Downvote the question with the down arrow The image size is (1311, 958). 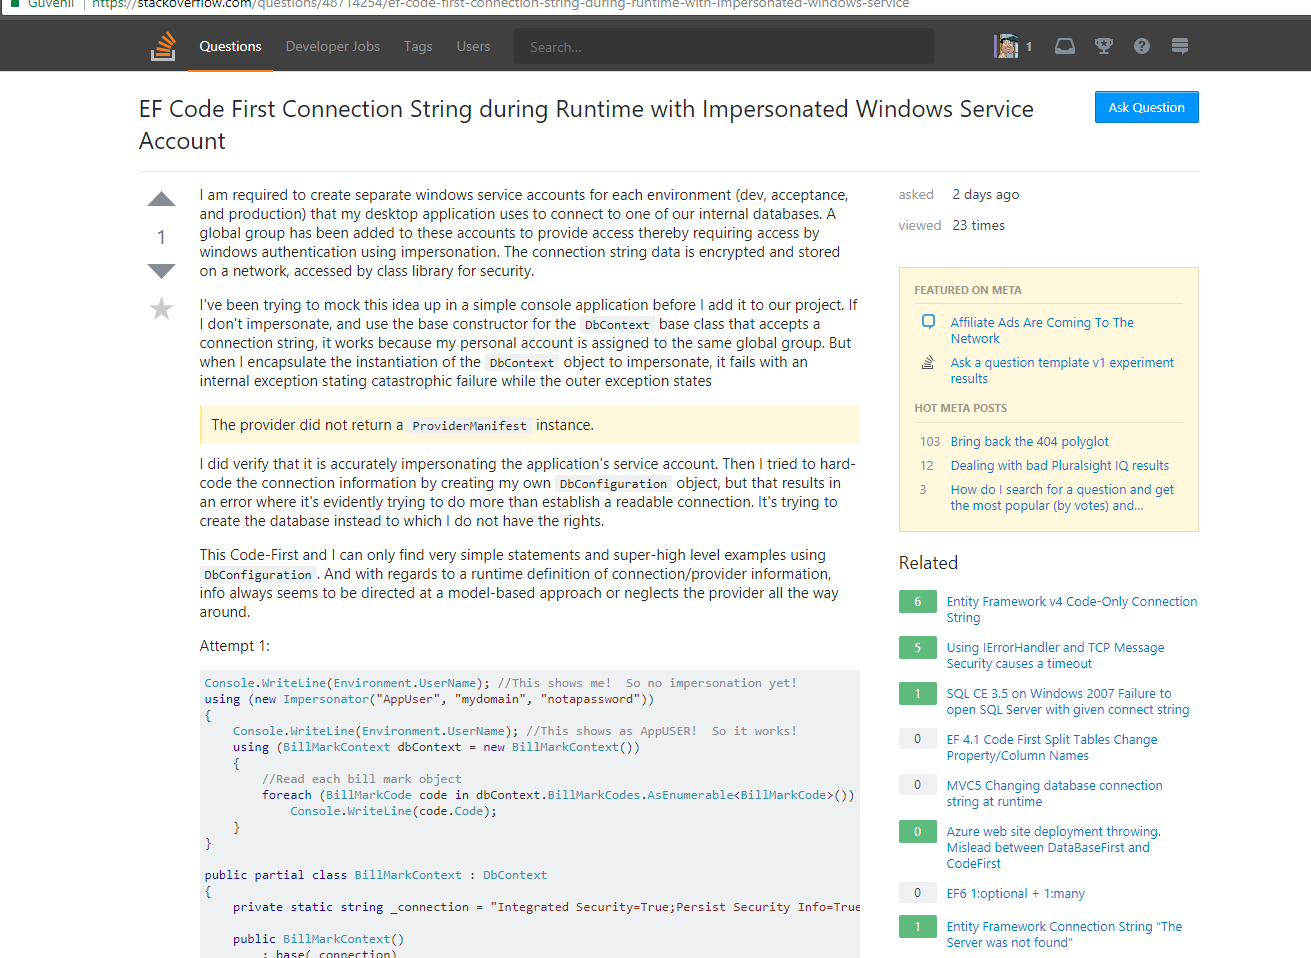161,271
